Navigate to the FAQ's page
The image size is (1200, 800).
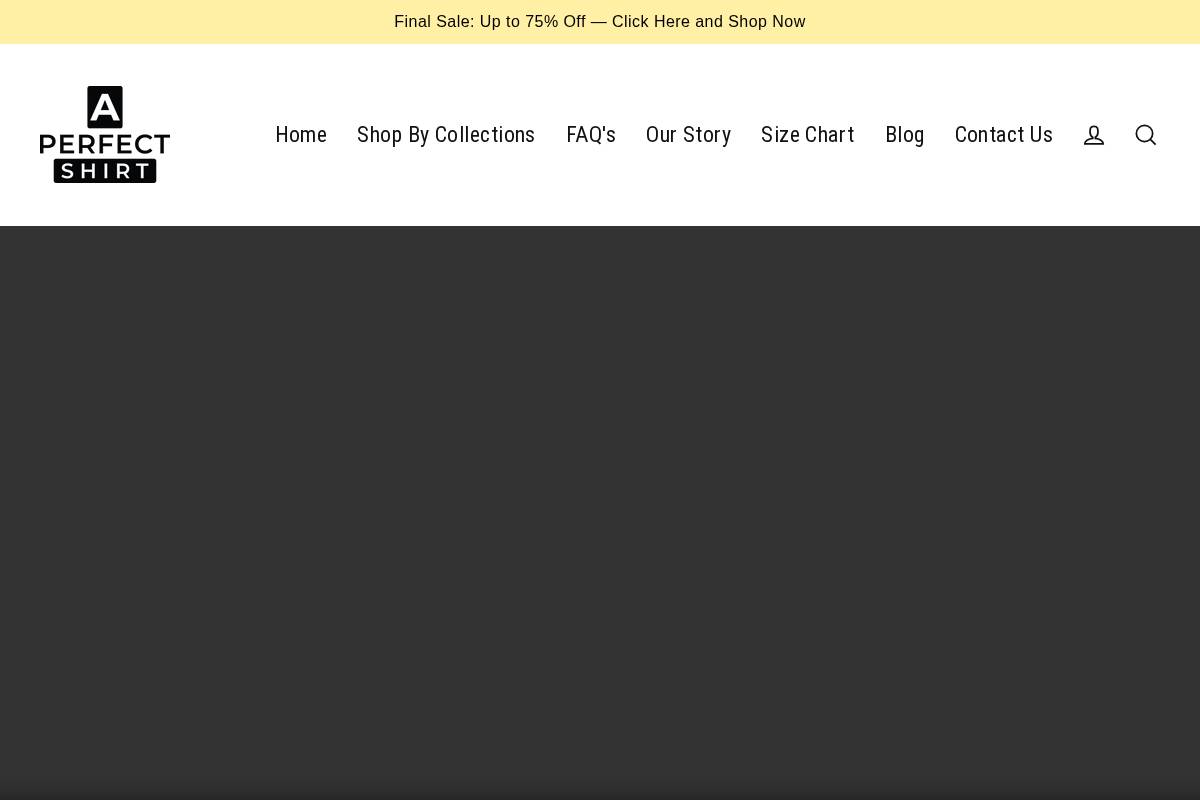click(x=591, y=135)
